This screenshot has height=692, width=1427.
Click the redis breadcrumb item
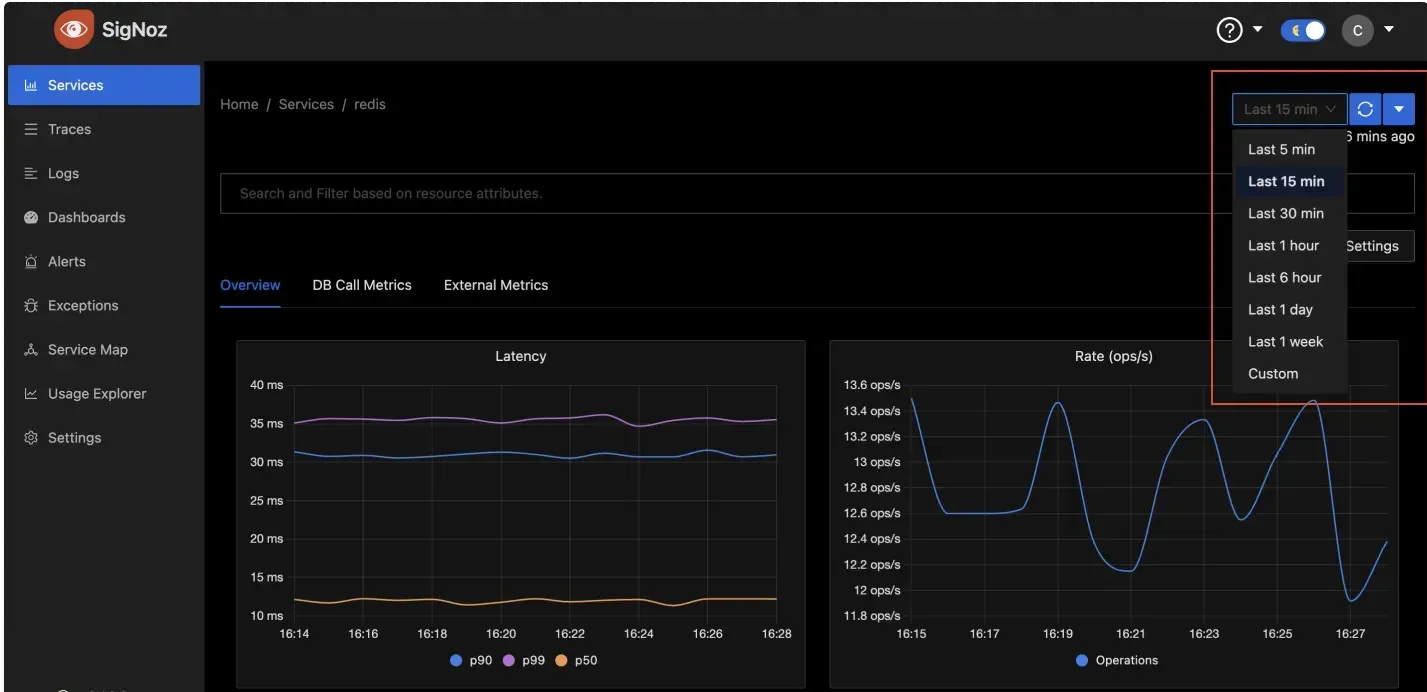(x=370, y=104)
